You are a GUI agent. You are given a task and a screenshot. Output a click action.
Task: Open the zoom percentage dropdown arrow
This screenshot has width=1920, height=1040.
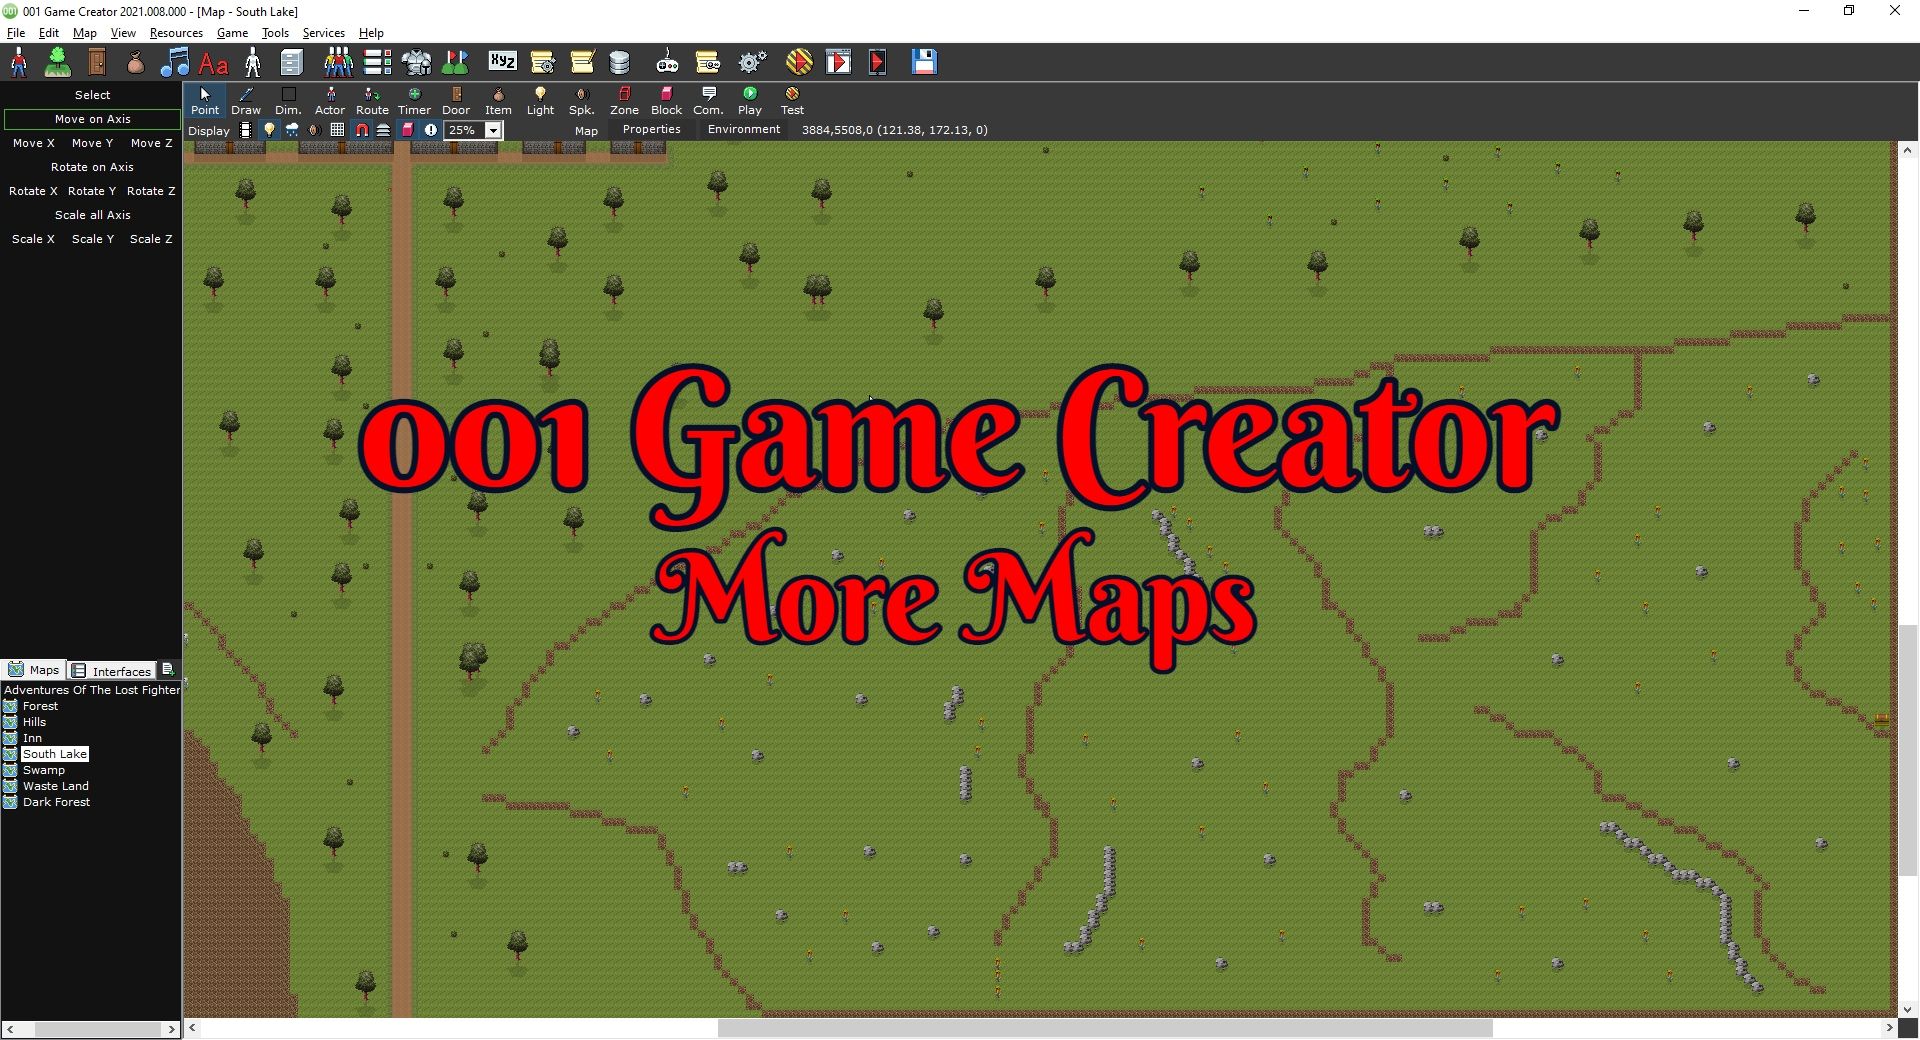493,130
